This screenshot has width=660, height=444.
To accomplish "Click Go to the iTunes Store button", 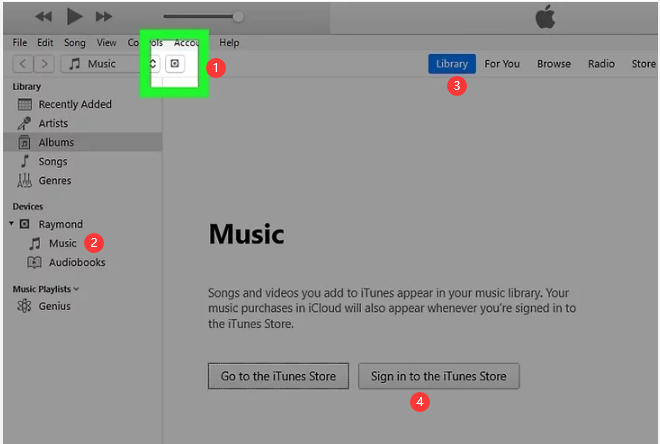I will [278, 376].
